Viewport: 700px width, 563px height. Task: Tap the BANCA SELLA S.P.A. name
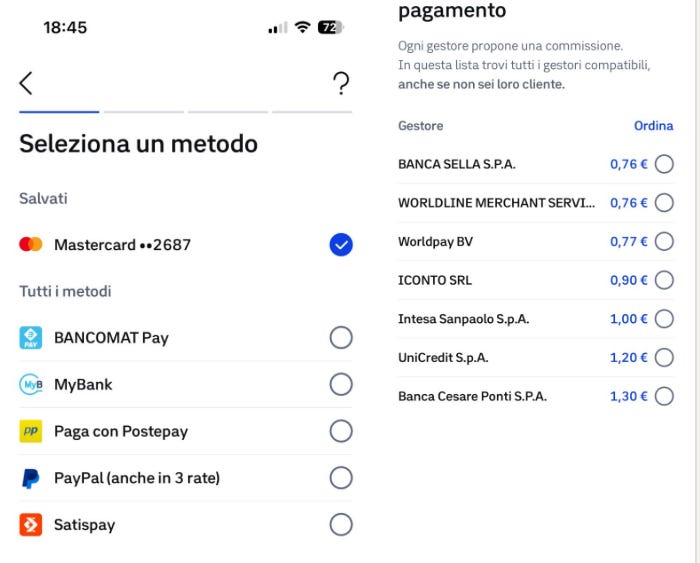pos(457,164)
